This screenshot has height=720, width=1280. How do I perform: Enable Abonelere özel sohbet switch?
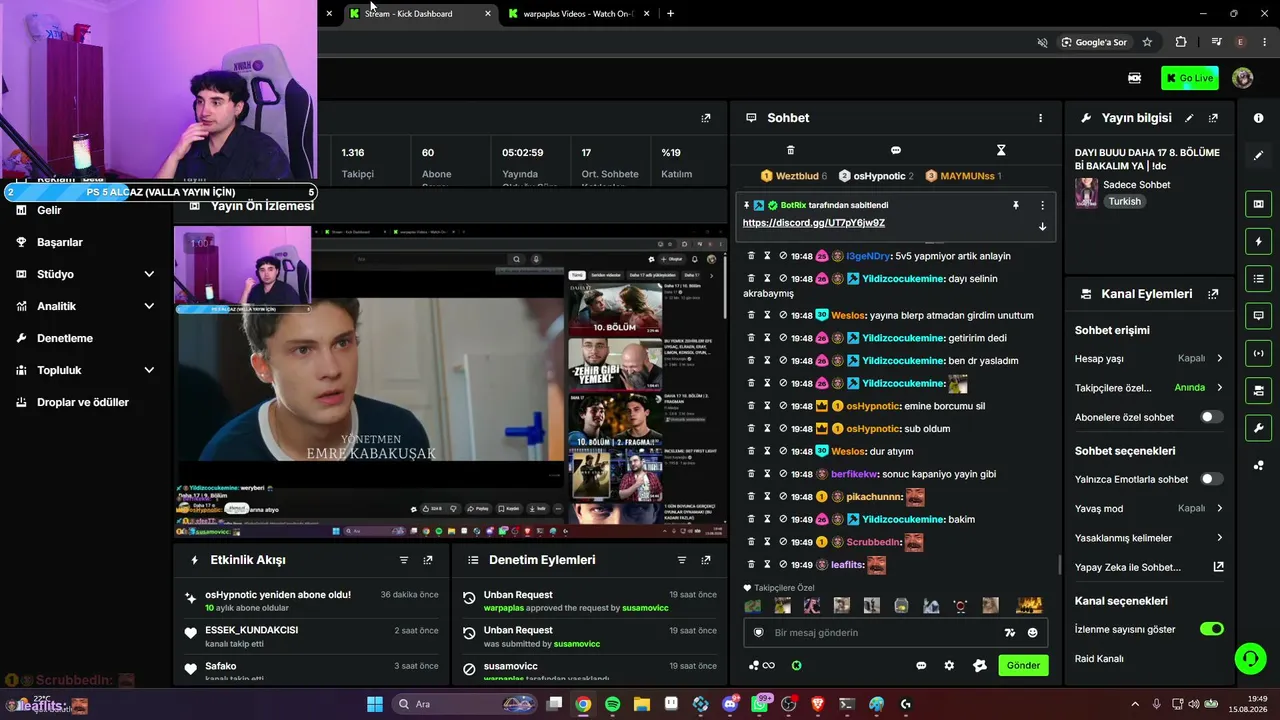click(x=1211, y=417)
